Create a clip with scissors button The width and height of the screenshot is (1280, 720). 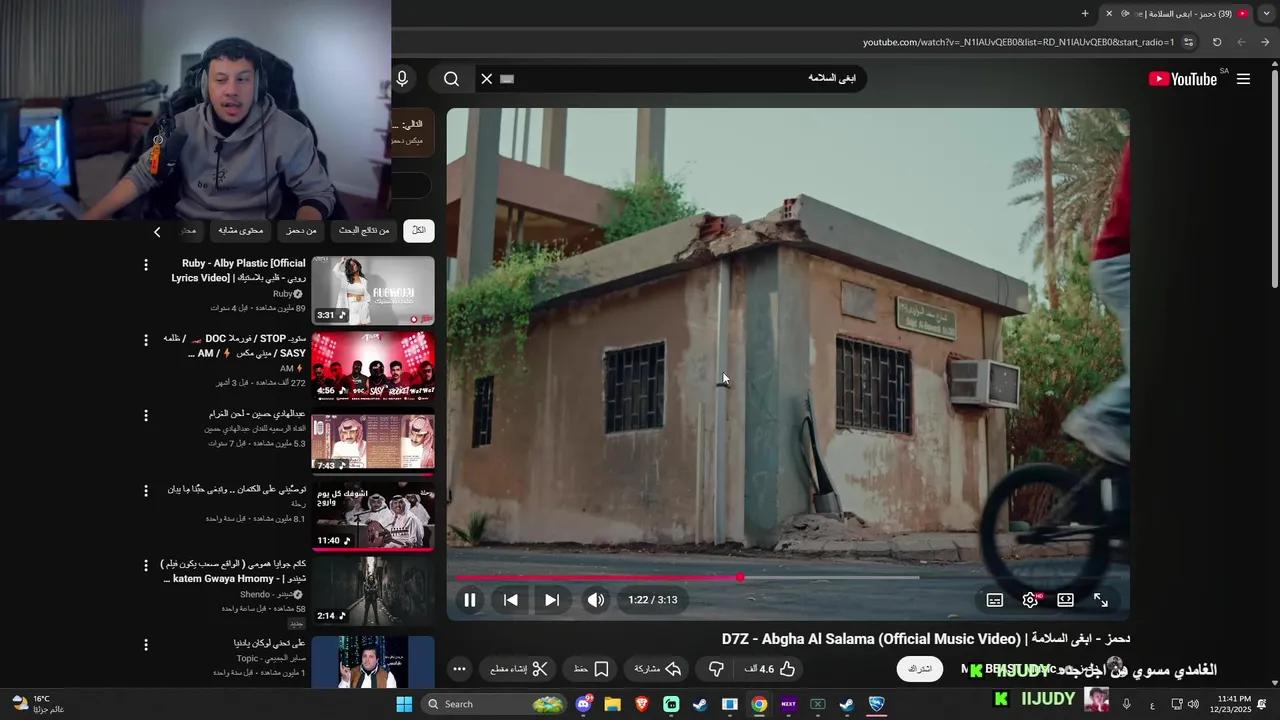pyautogui.click(x=520, y=669)
